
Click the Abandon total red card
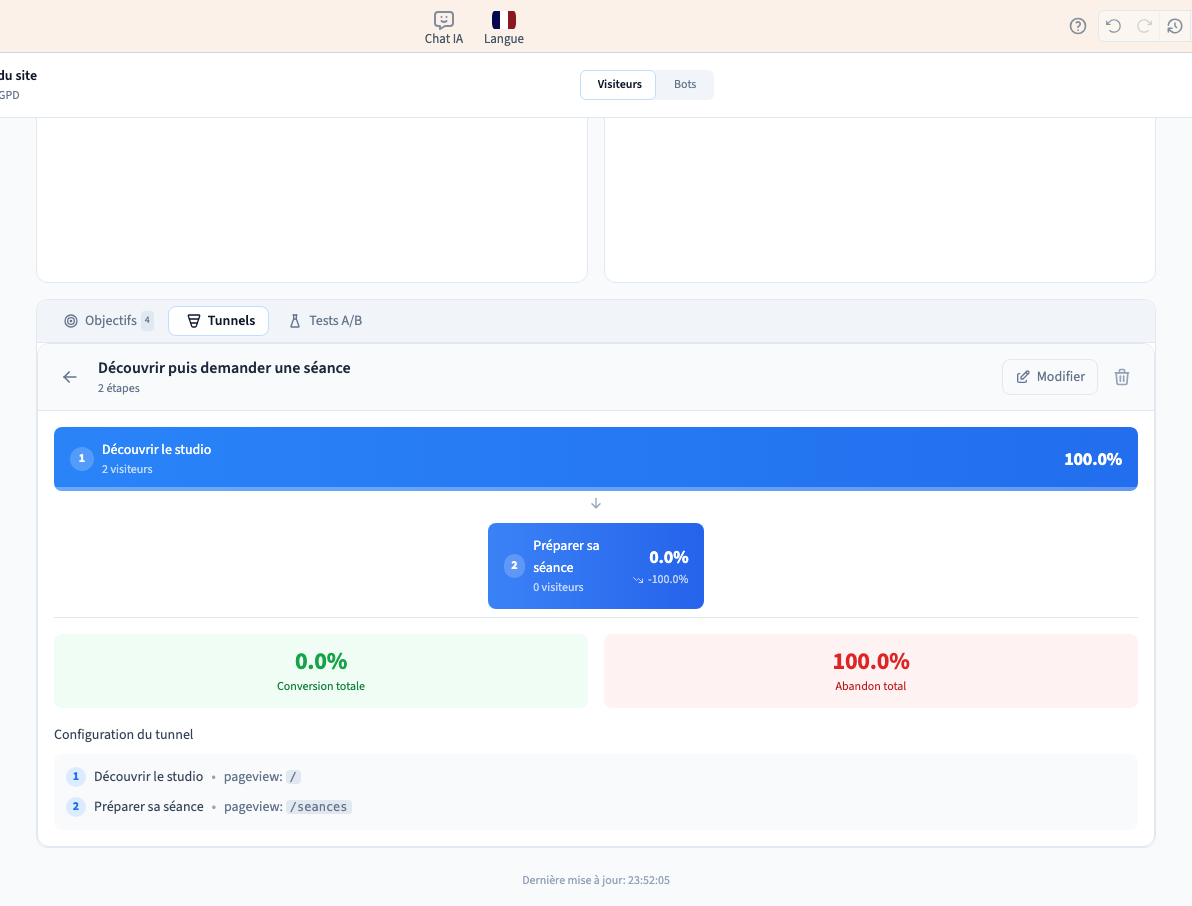click(871, 670)
